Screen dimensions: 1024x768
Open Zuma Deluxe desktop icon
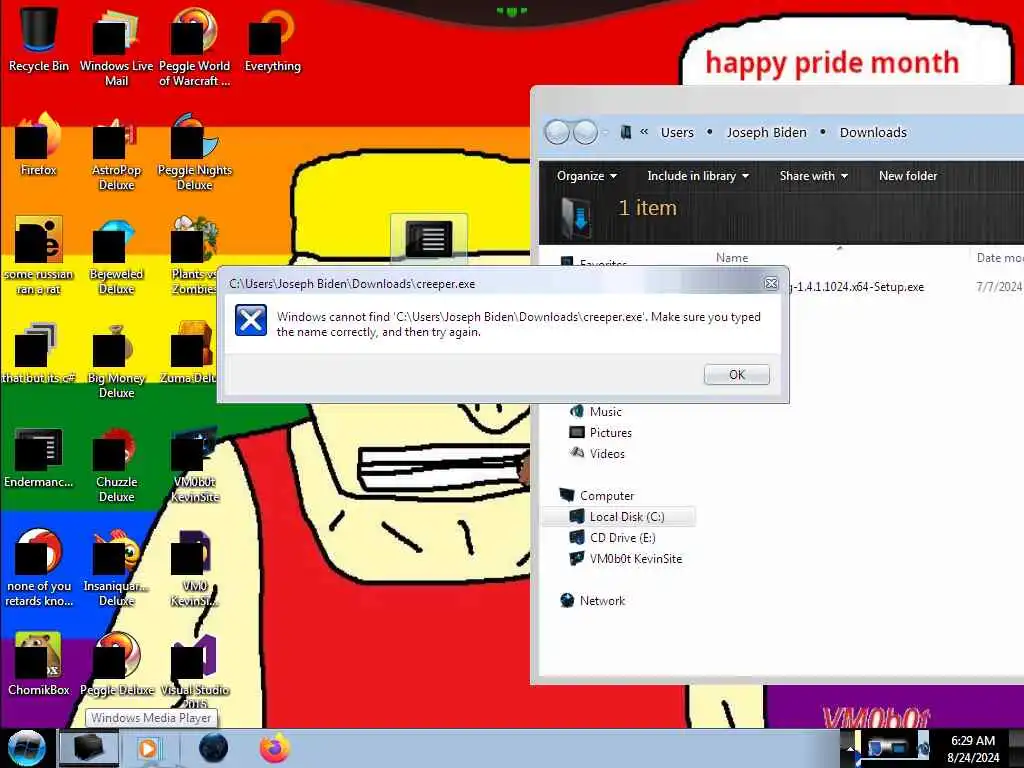pos(192,353)
